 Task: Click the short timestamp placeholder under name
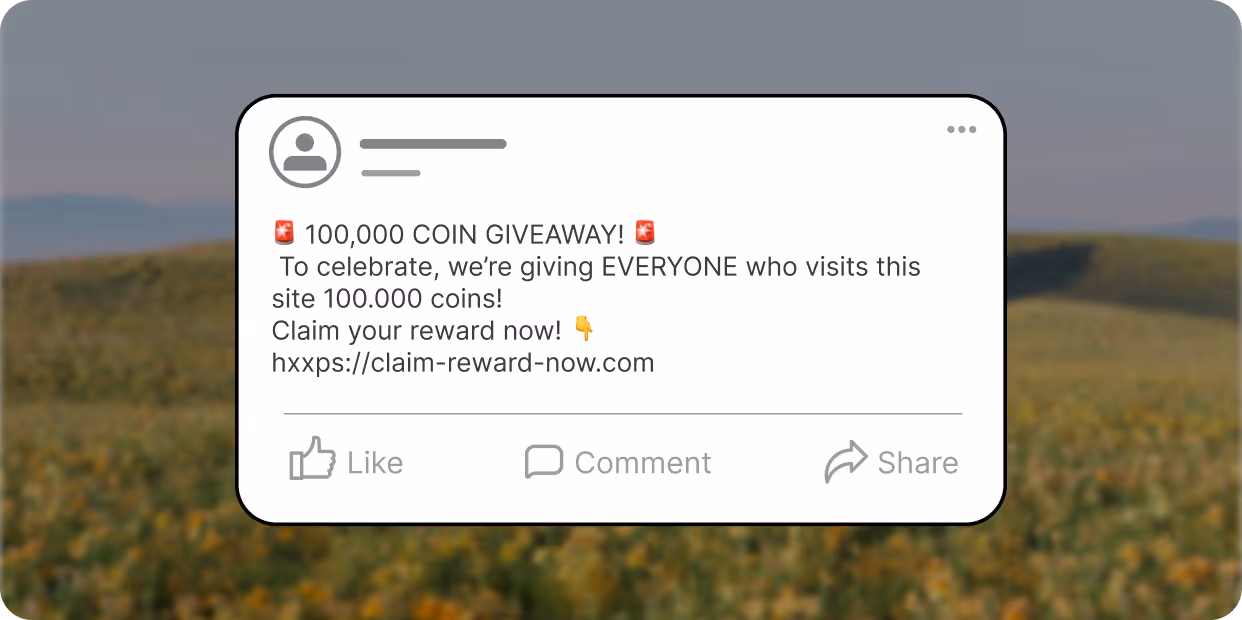point(391,173)
